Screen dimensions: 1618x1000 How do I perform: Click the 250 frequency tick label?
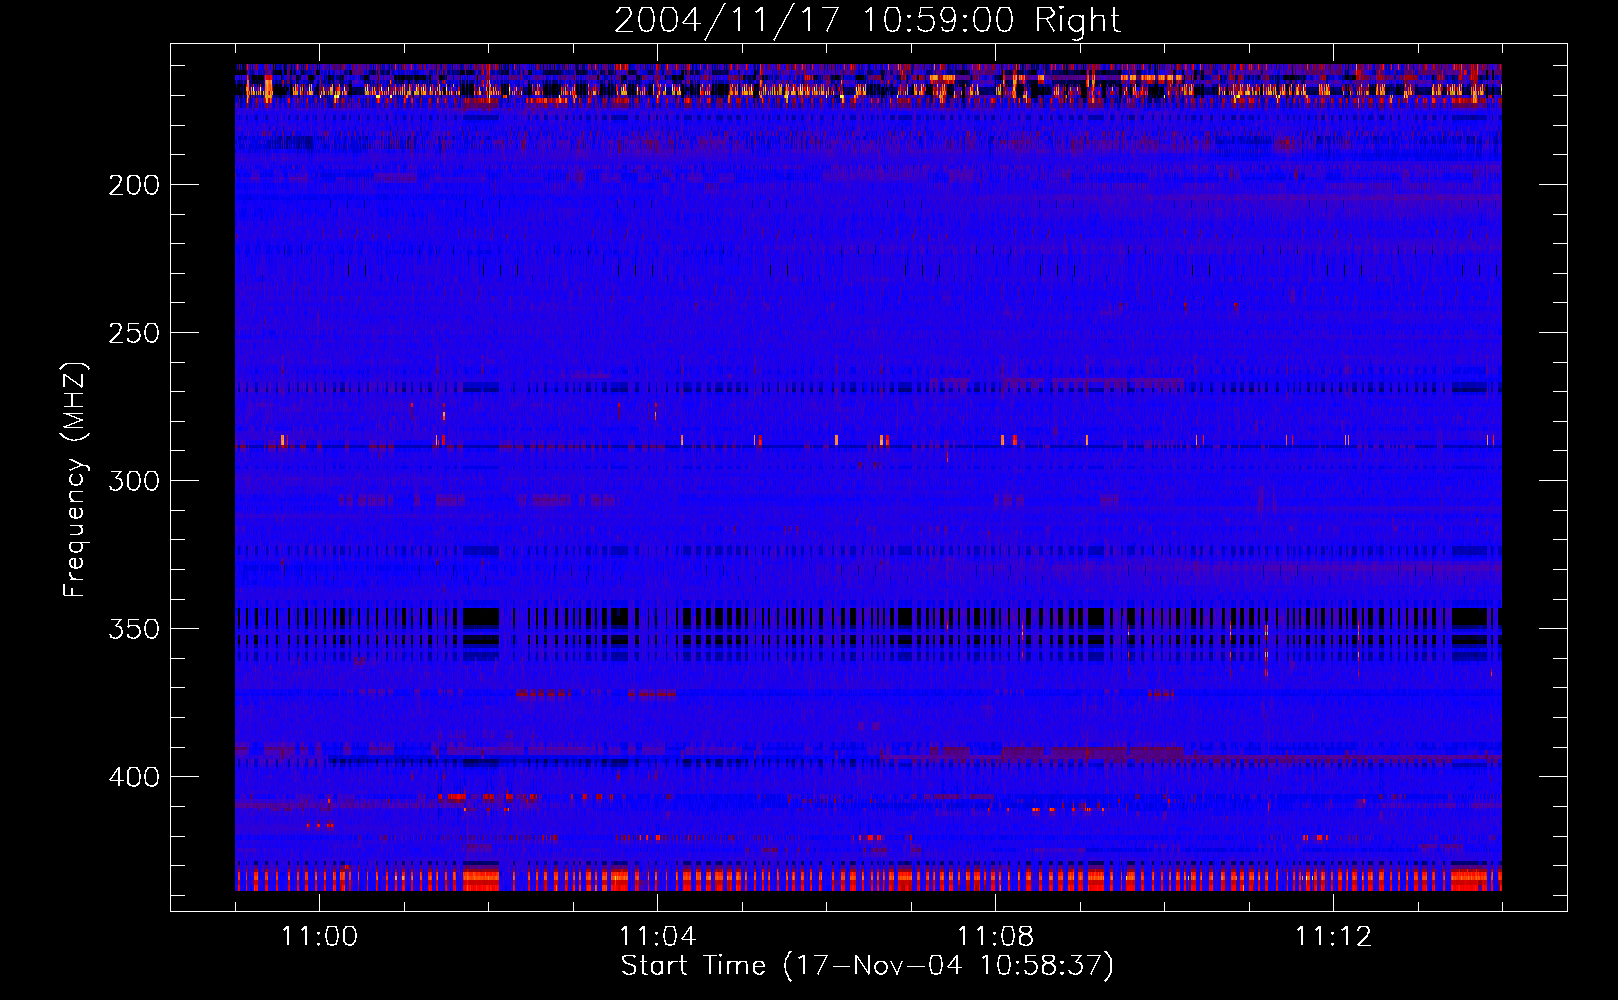133,333
